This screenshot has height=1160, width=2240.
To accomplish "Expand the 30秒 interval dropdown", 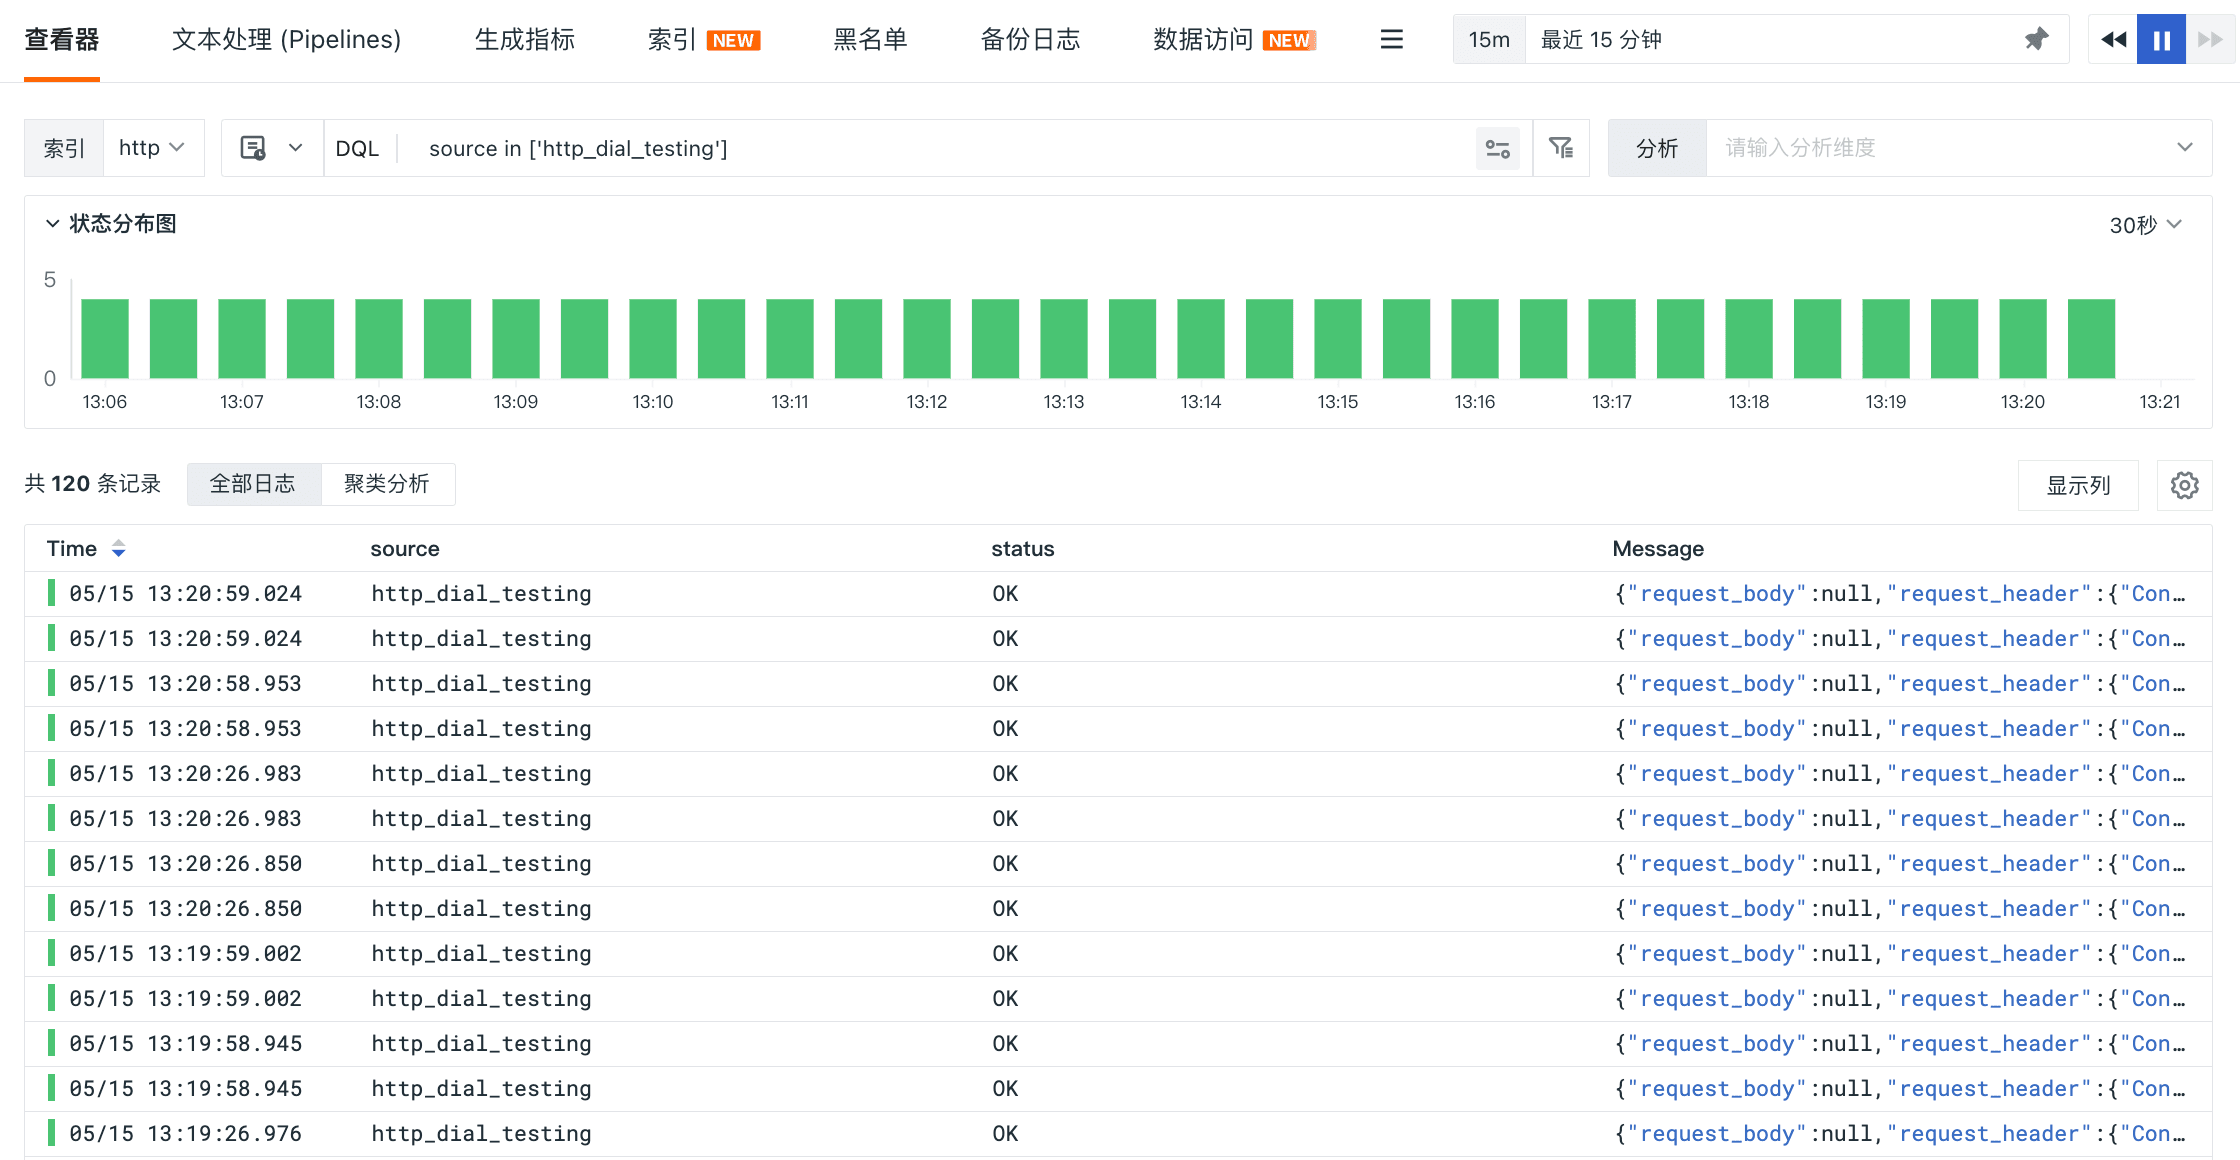I will click(2145, 225).
